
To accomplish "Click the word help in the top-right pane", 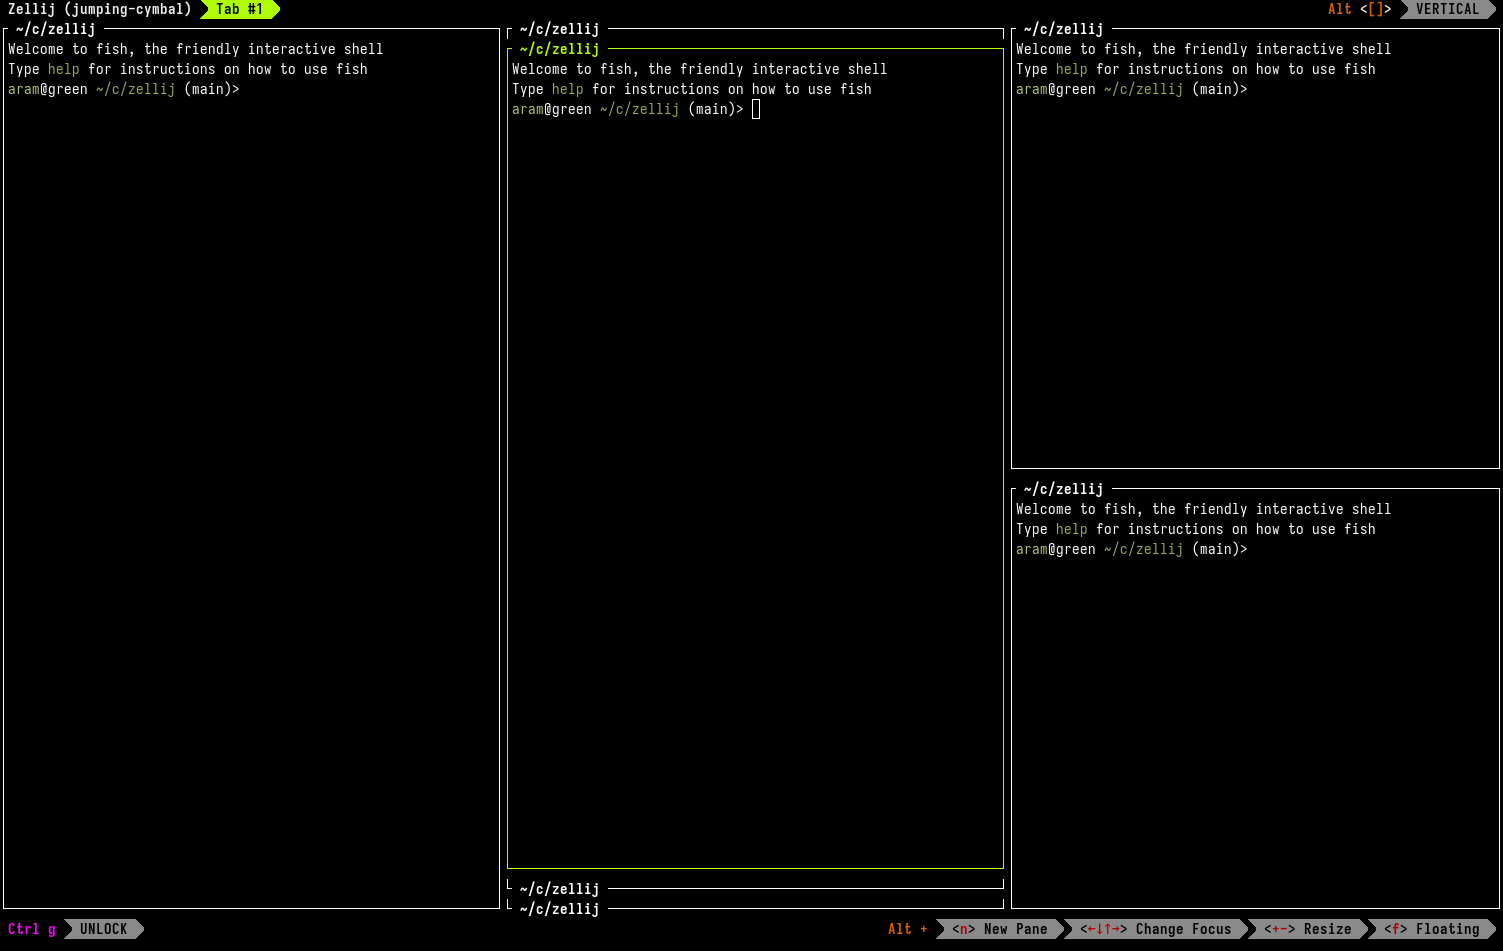I will (x=1072, y=69).
